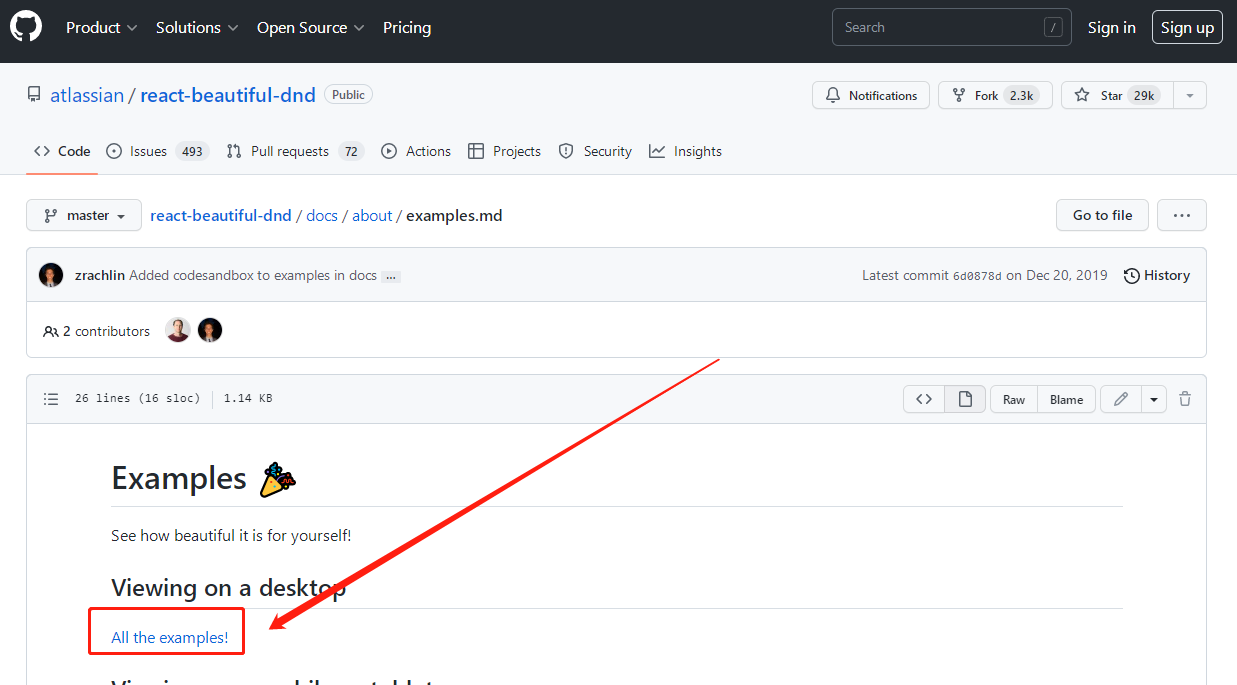Open the GitHub logo homepage
The height and width of the screenshot is (685, 1237).
pos(26,27)
